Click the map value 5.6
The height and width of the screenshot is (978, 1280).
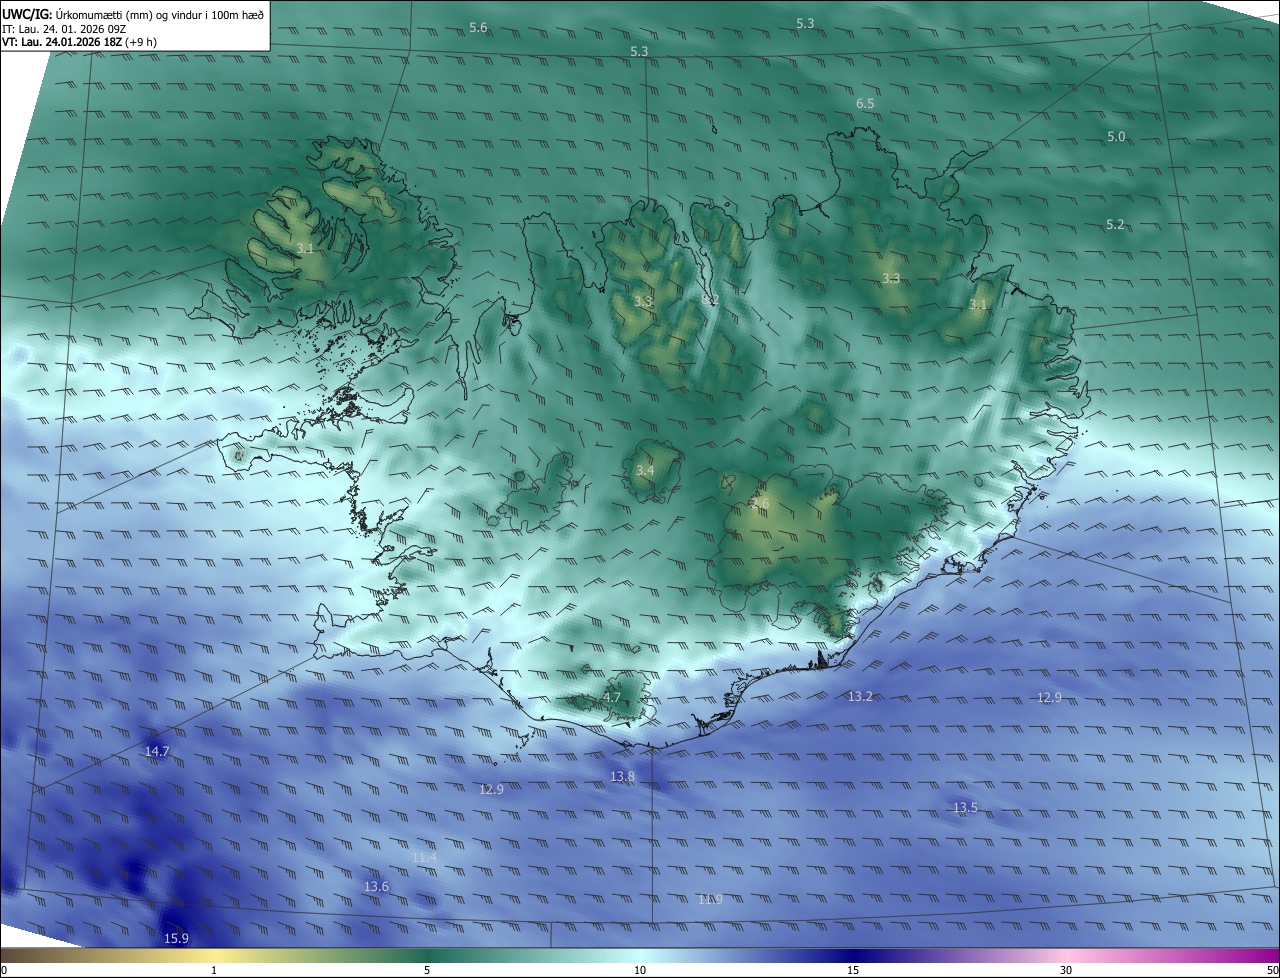pos(478,28)
